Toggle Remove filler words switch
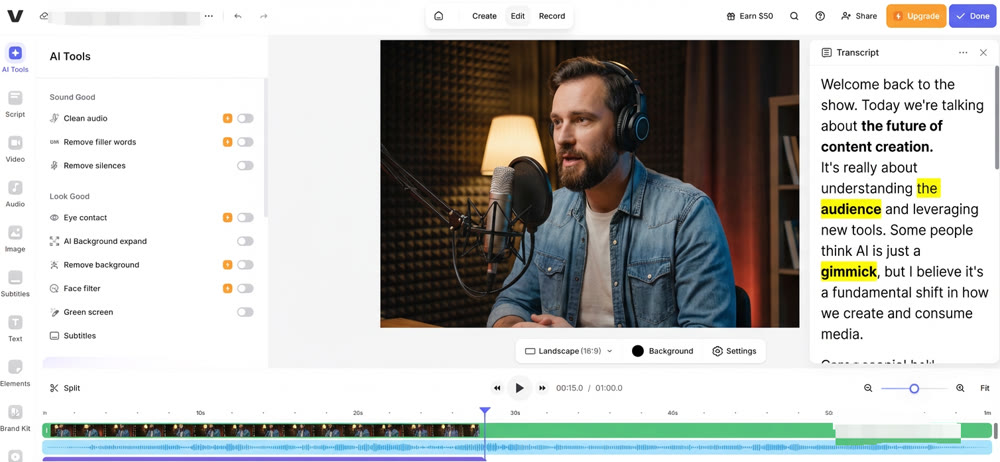 [245, 142]
